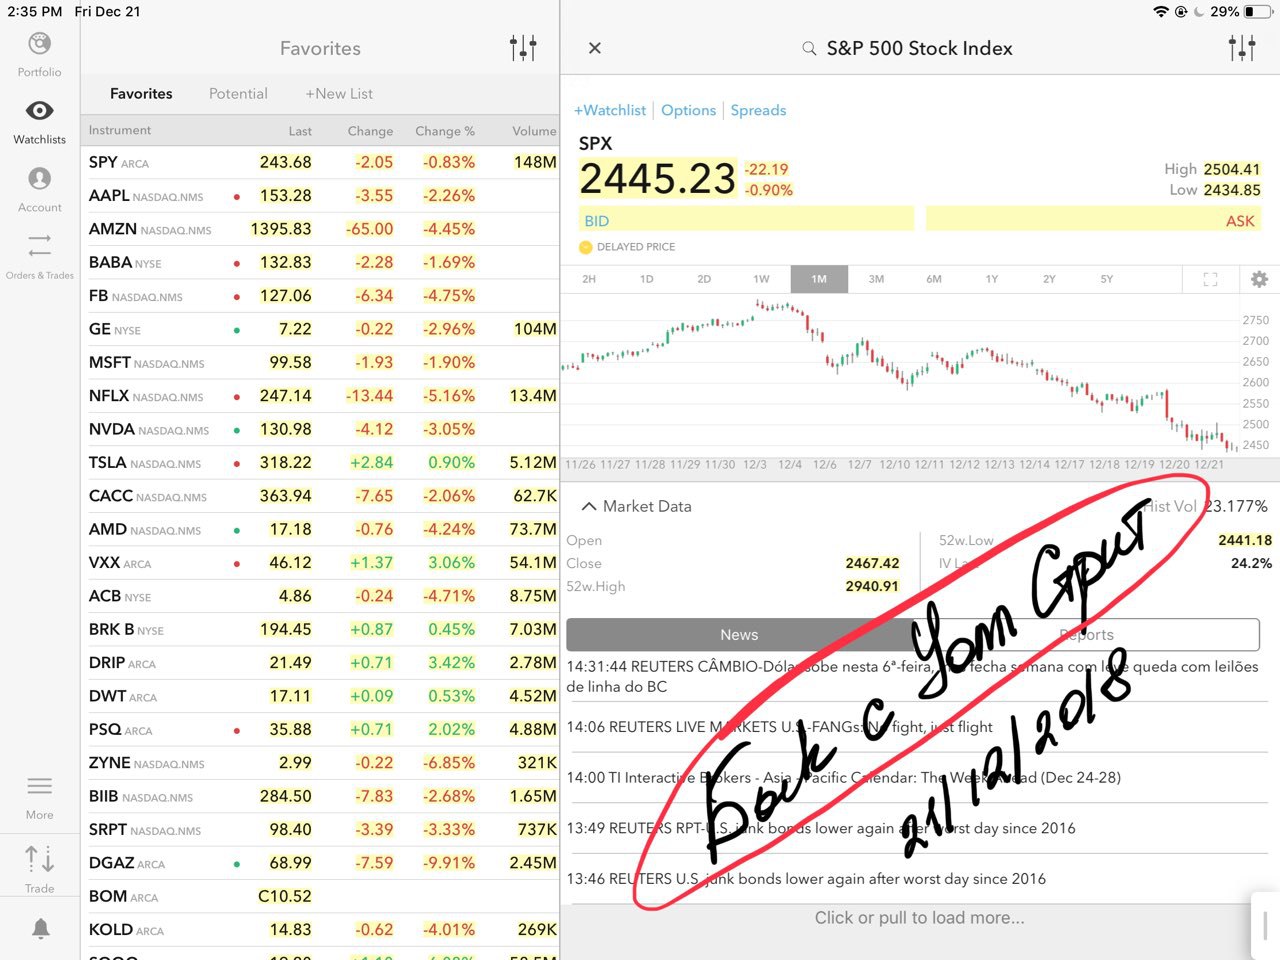The image size is (1280, 960).
Task: Open the DGAZ ARCA row
Action: (320, 863)
